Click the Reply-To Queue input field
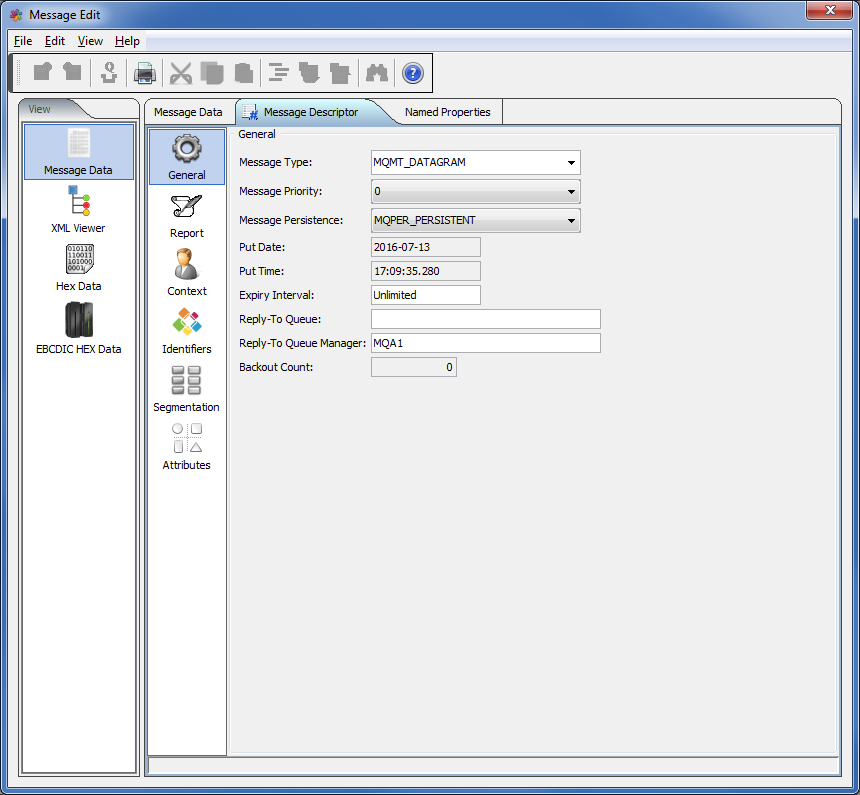Screen dimensions: 860x795 pyautogui.click(x=485, y=319)
